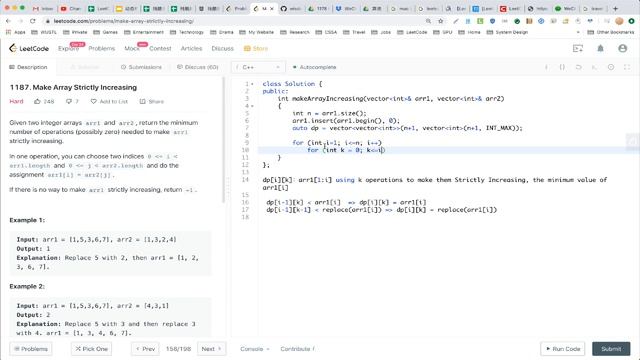Click the Chrome profile avatar
640x360 pixels.
(619, 21)
